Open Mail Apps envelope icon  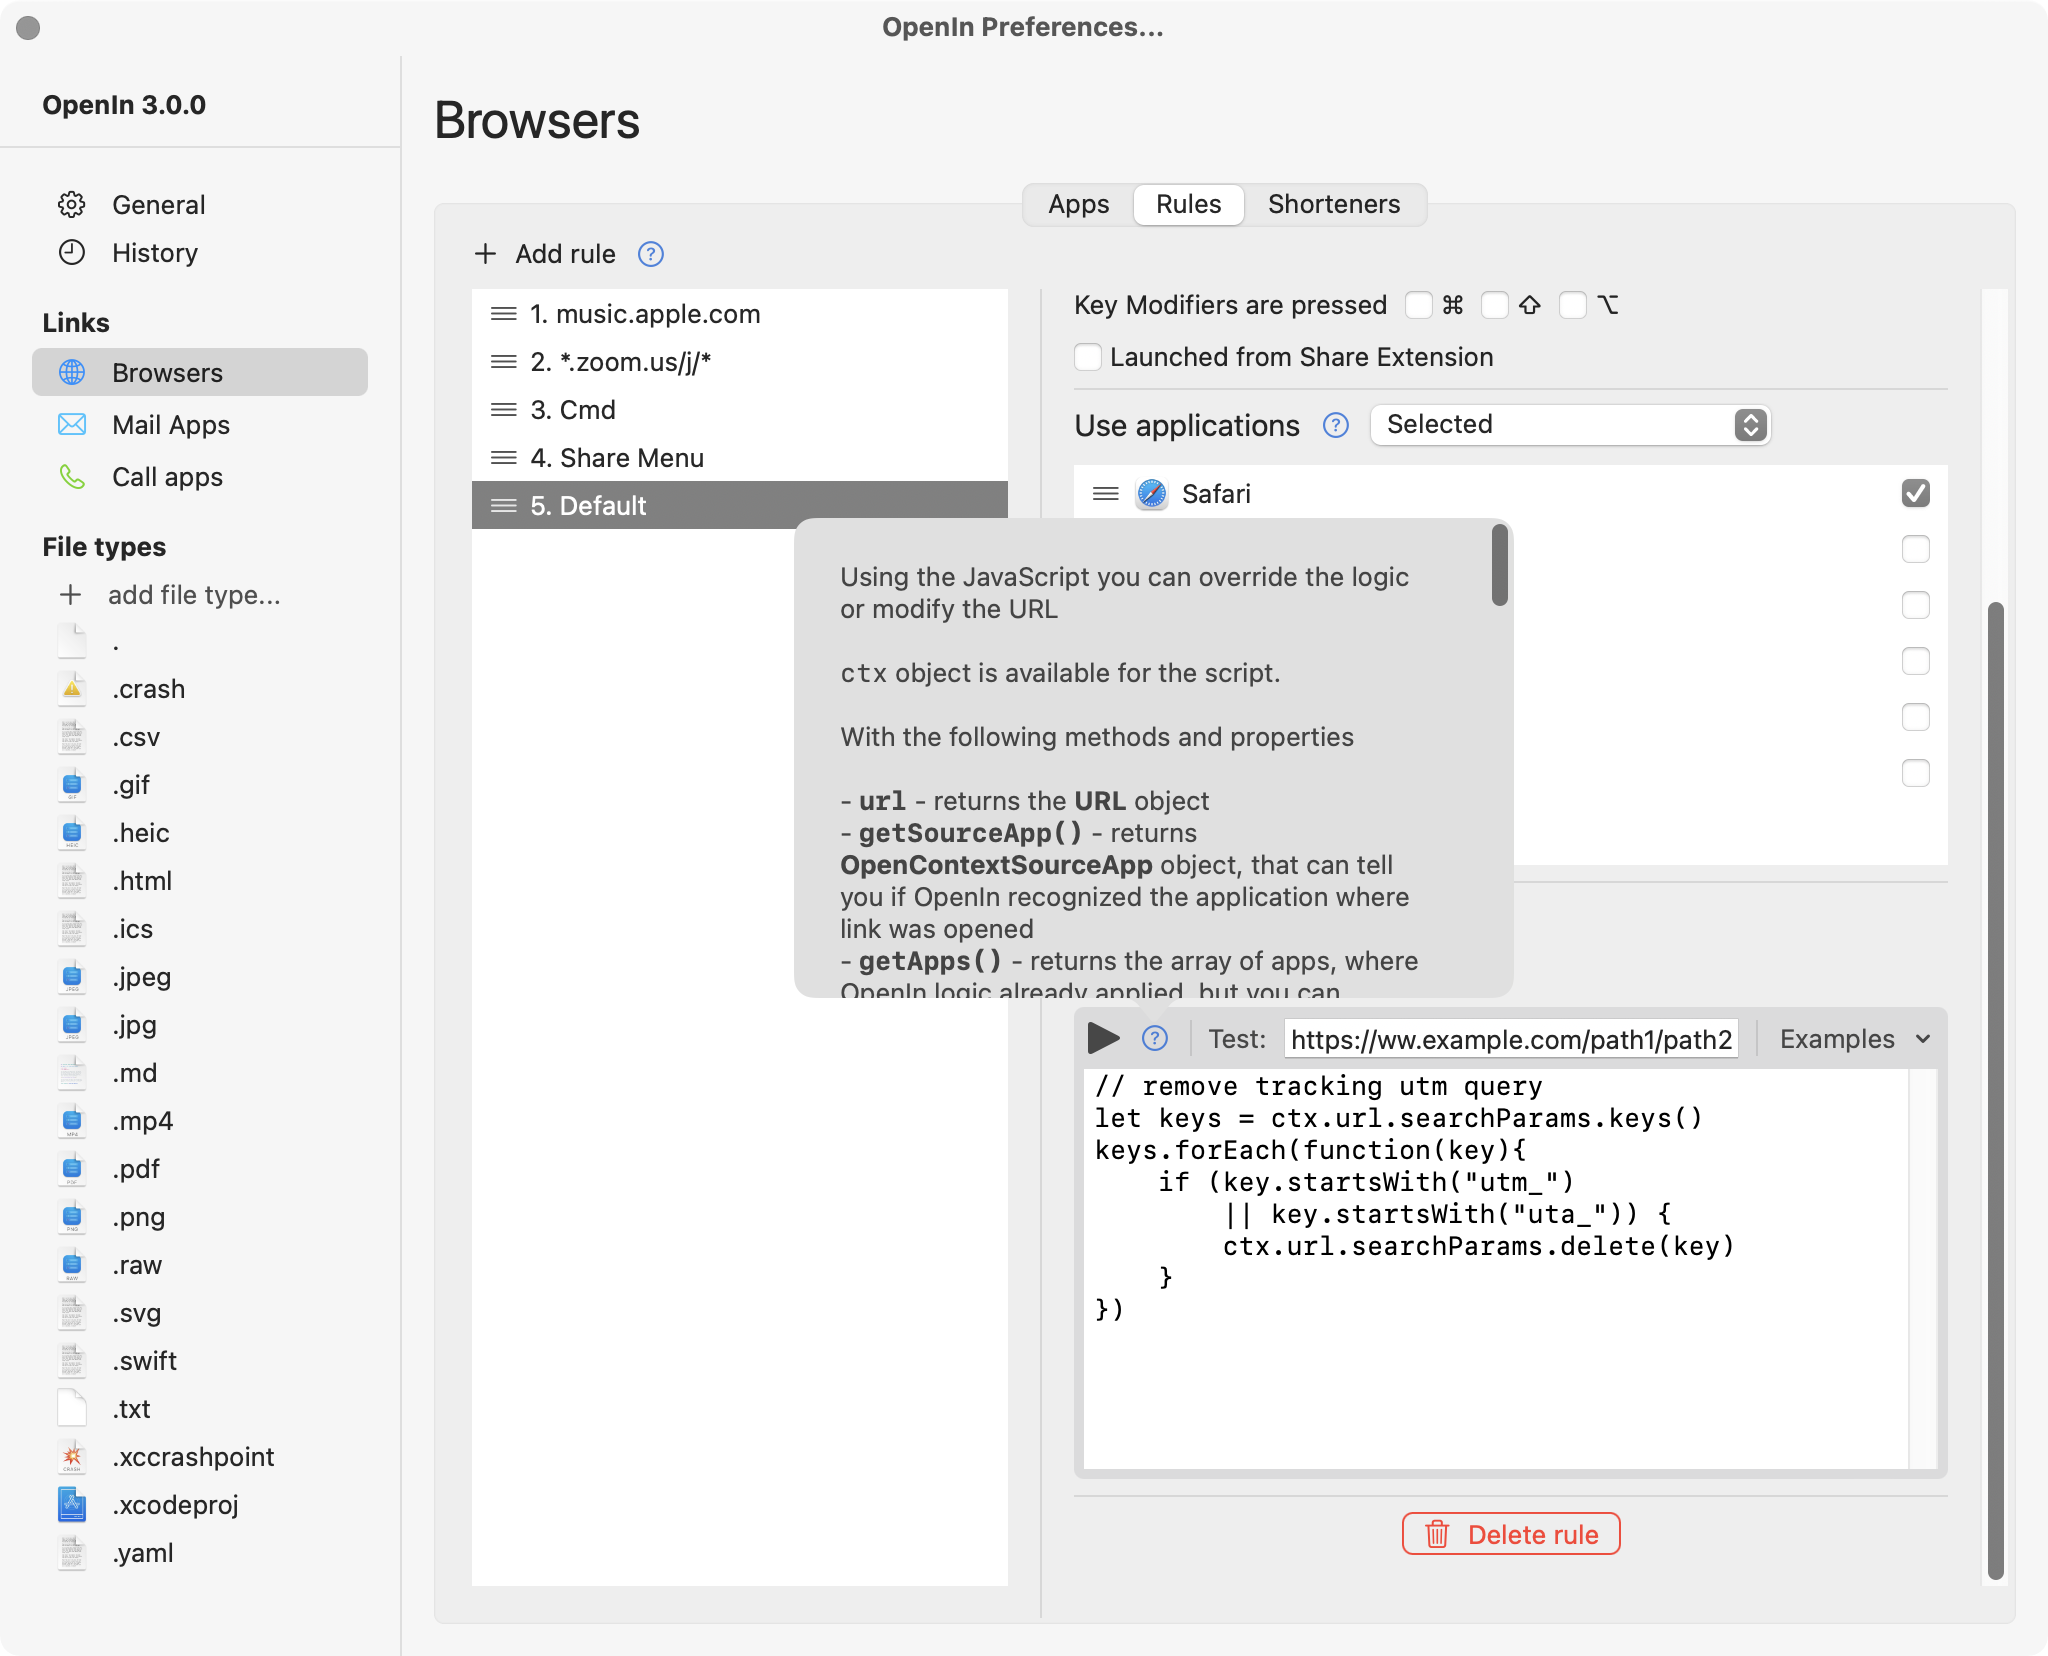72,424
